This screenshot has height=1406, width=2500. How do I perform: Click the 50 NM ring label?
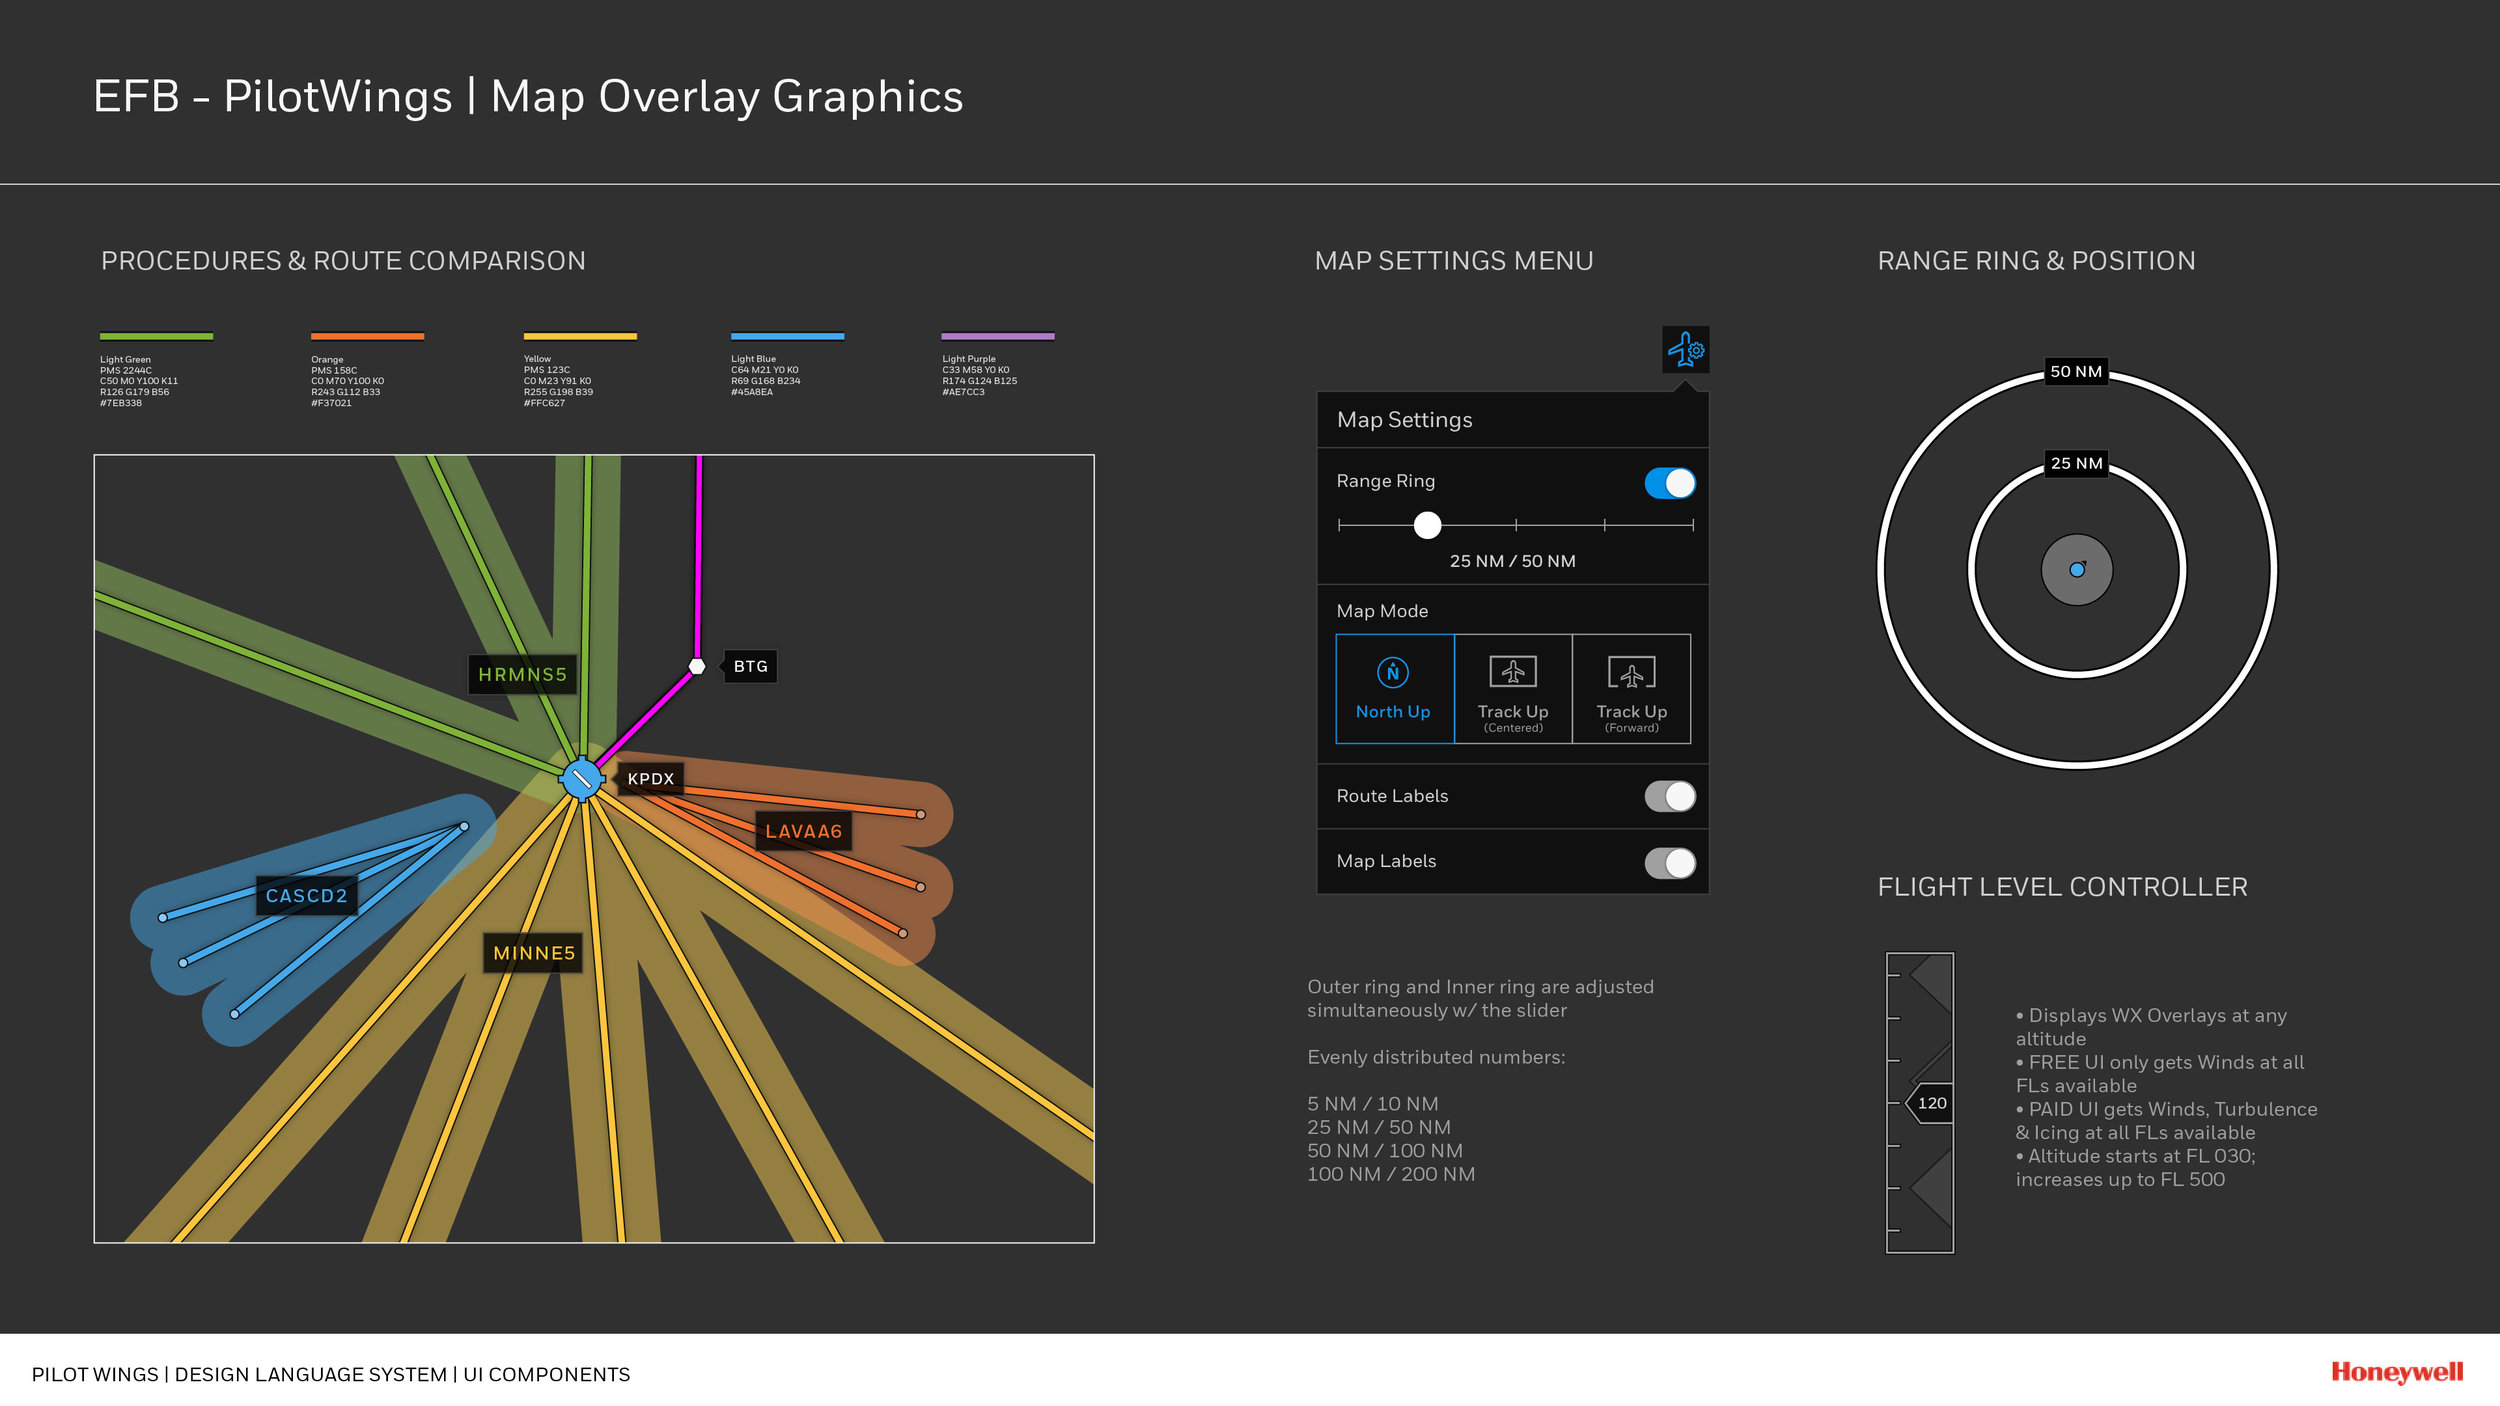click(2076, 372)
